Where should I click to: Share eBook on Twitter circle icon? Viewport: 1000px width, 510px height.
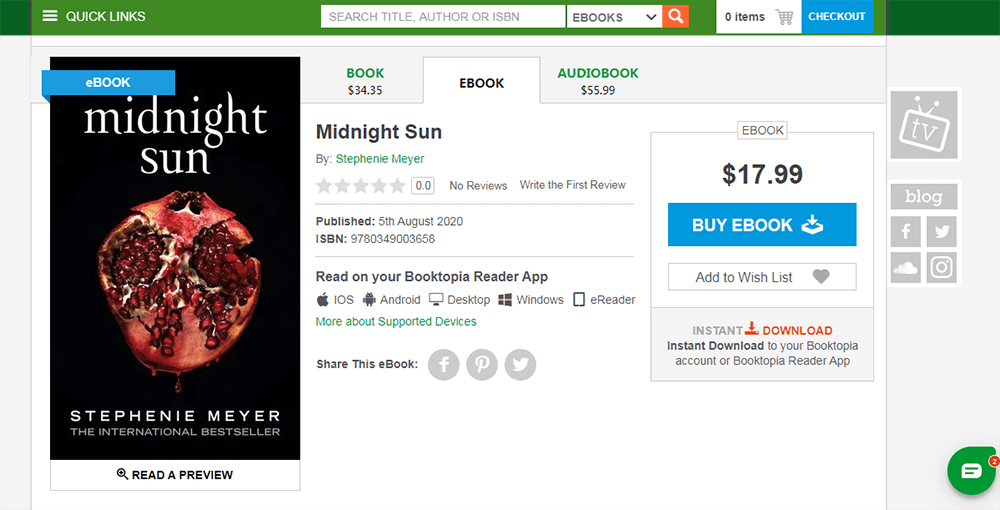[520, 364]
